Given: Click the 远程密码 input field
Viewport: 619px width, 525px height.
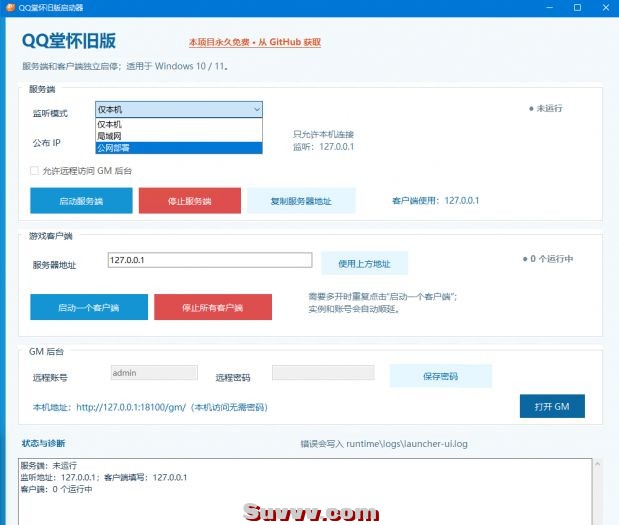Looking at the screenshot, I should point(323,373).
